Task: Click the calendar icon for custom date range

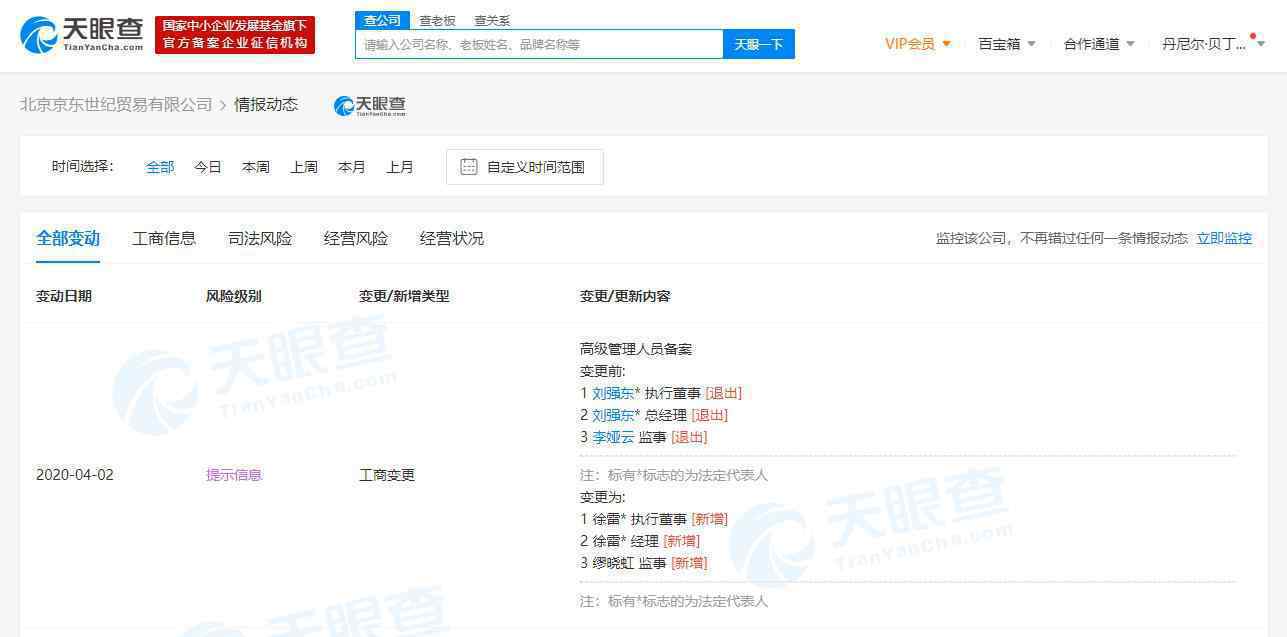Action: tap(468, 167)
